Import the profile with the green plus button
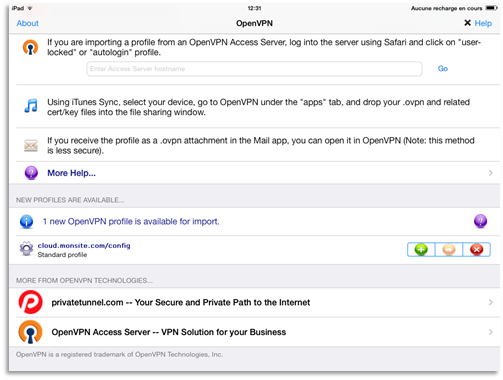503x380 pixels. coord(421,249)
